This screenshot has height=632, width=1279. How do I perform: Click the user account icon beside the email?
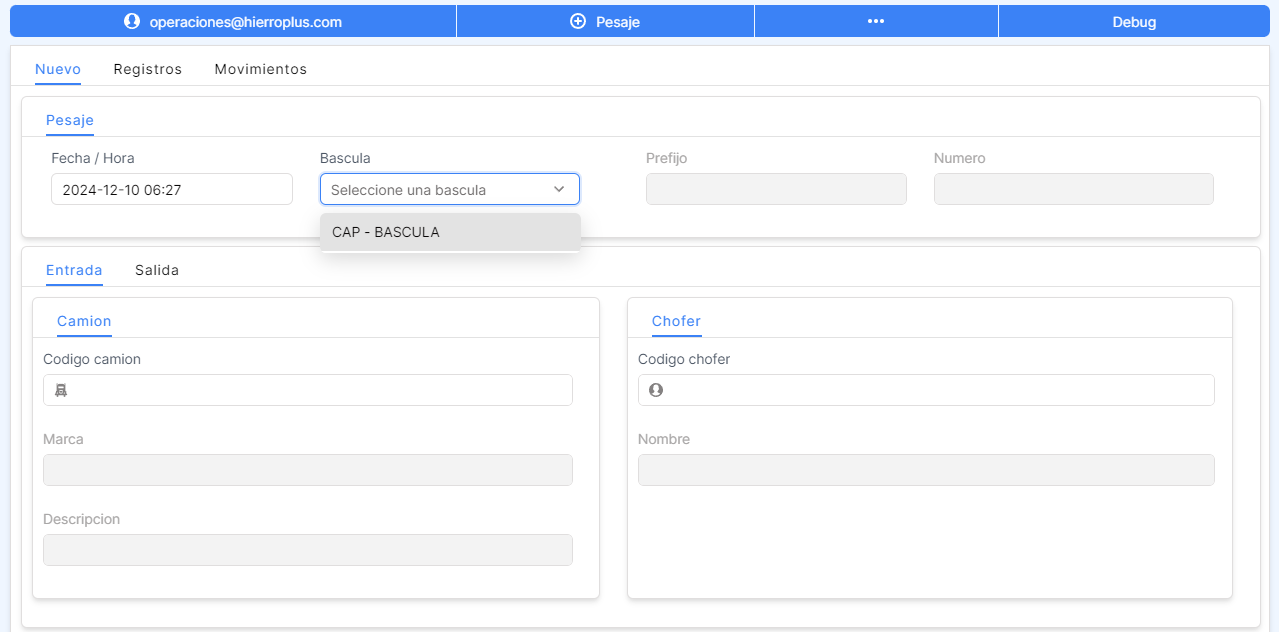(x=131, y=21)
